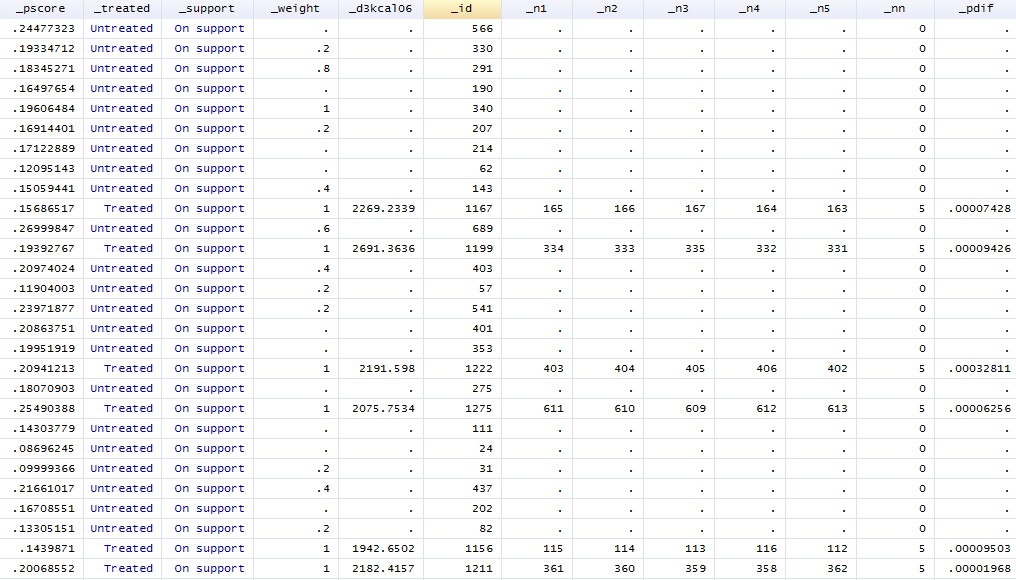Click the _pdif column header
Image resolution: width=1016 pixels, height=580 pixels.
click(975, 9)
